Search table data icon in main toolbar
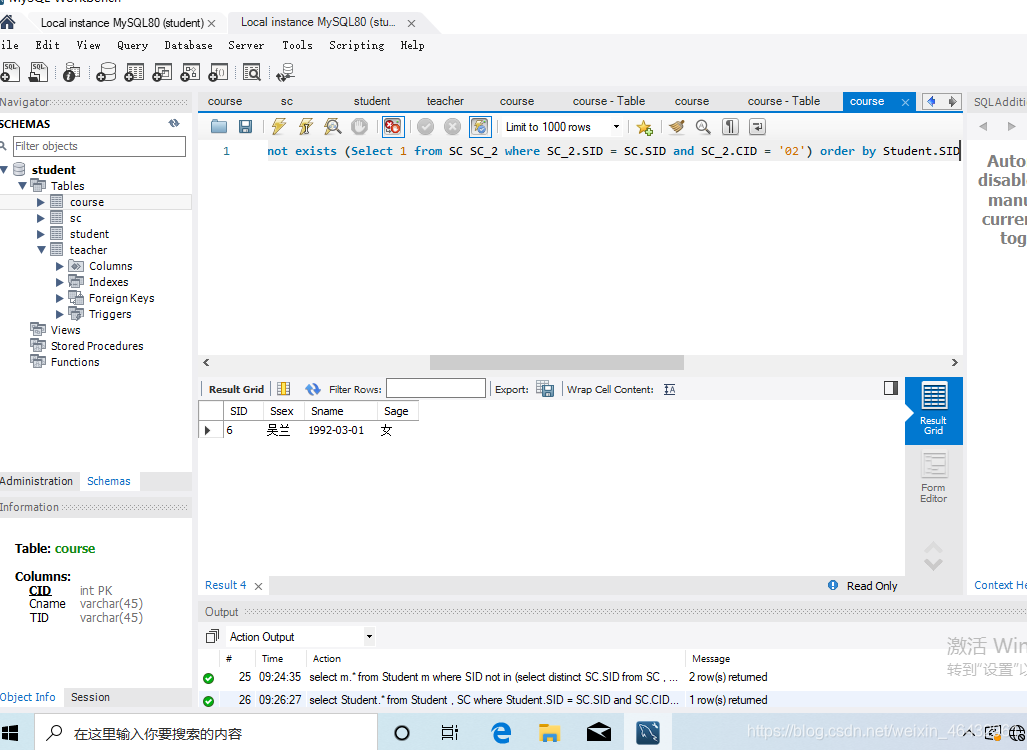The image size is (1027, 750). tap(252, 72)
